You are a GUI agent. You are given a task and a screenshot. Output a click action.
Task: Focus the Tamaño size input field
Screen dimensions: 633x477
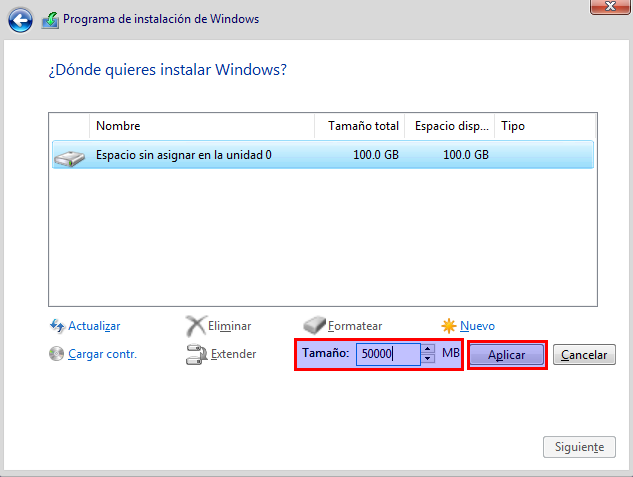click(388, 354)
